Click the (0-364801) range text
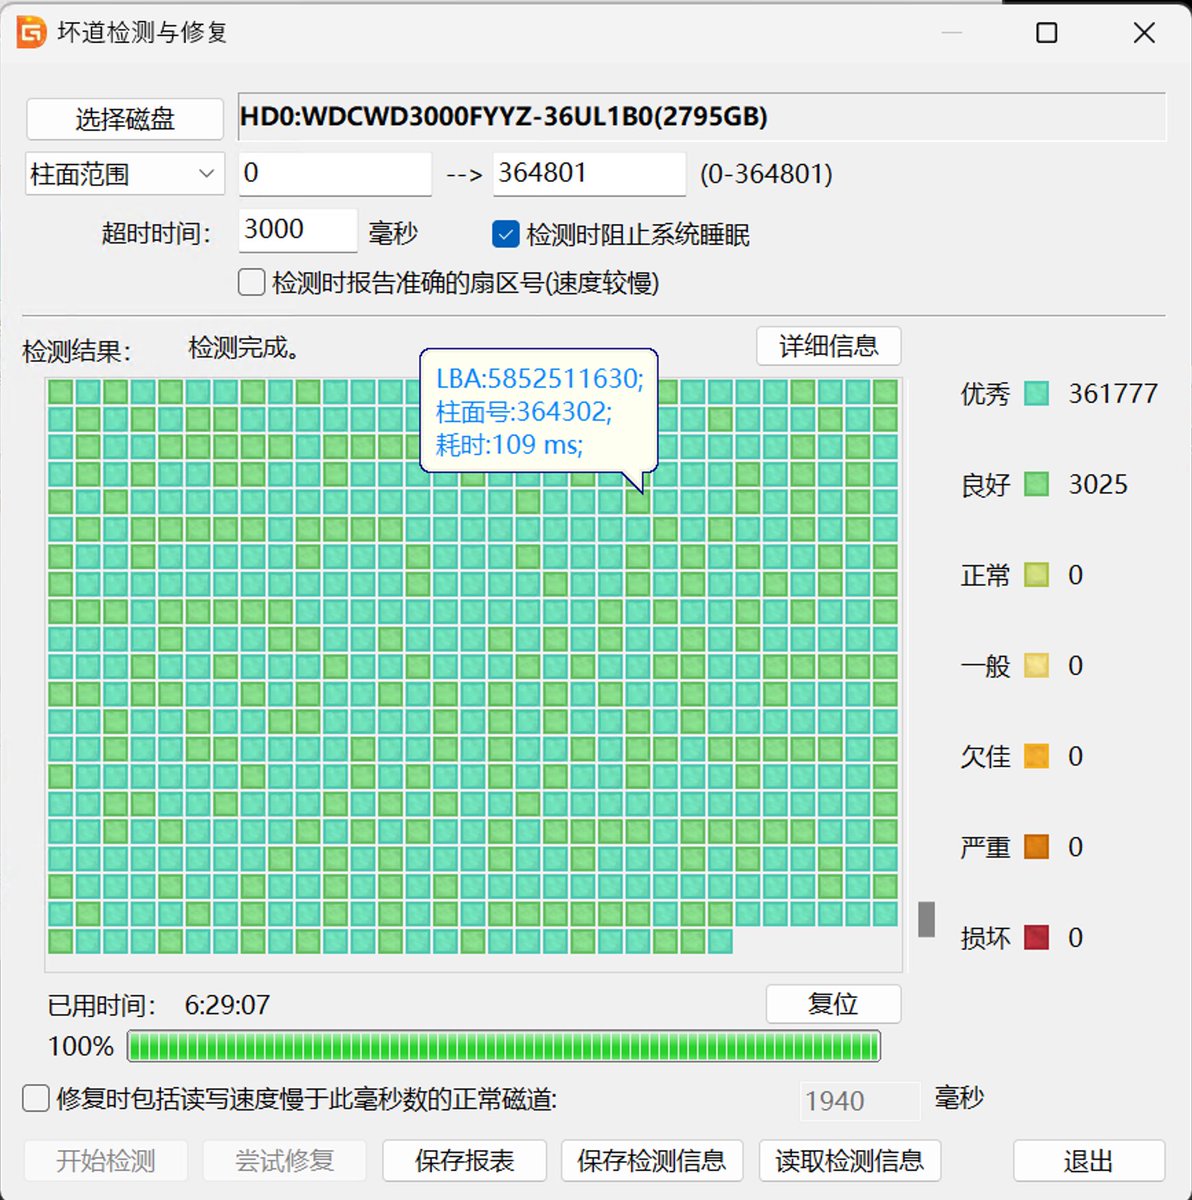Screen dimensions: 1192x1200 coord(766,175)
